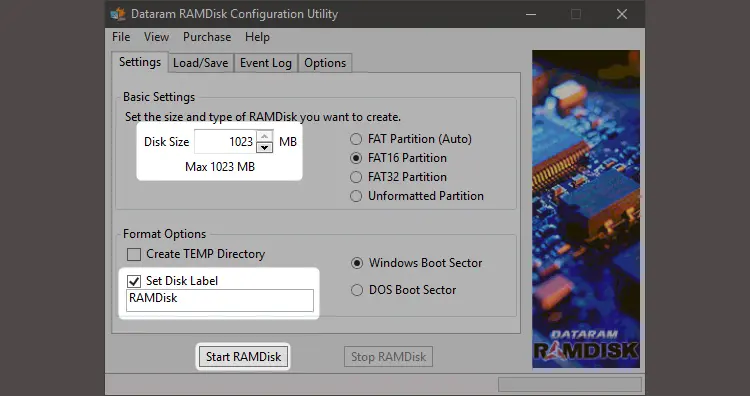This screenshot has height=396, width=750.
Task: Enable Create TEMP Directory checkbox
Action: click(134, 254)
